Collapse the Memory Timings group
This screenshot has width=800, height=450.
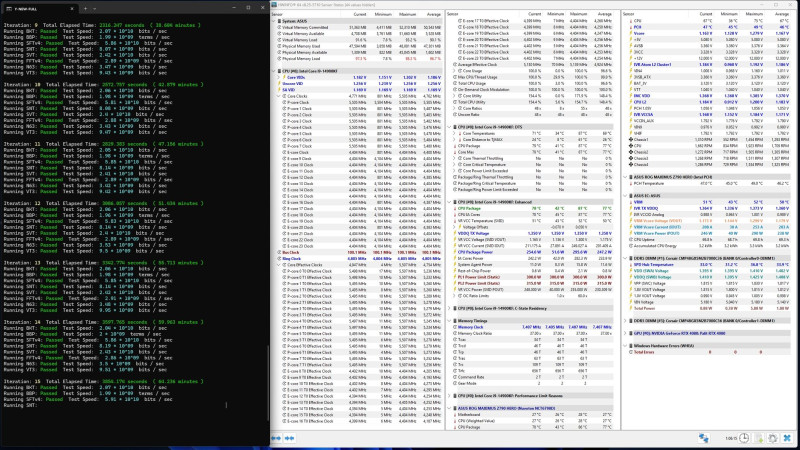point(449,321)
